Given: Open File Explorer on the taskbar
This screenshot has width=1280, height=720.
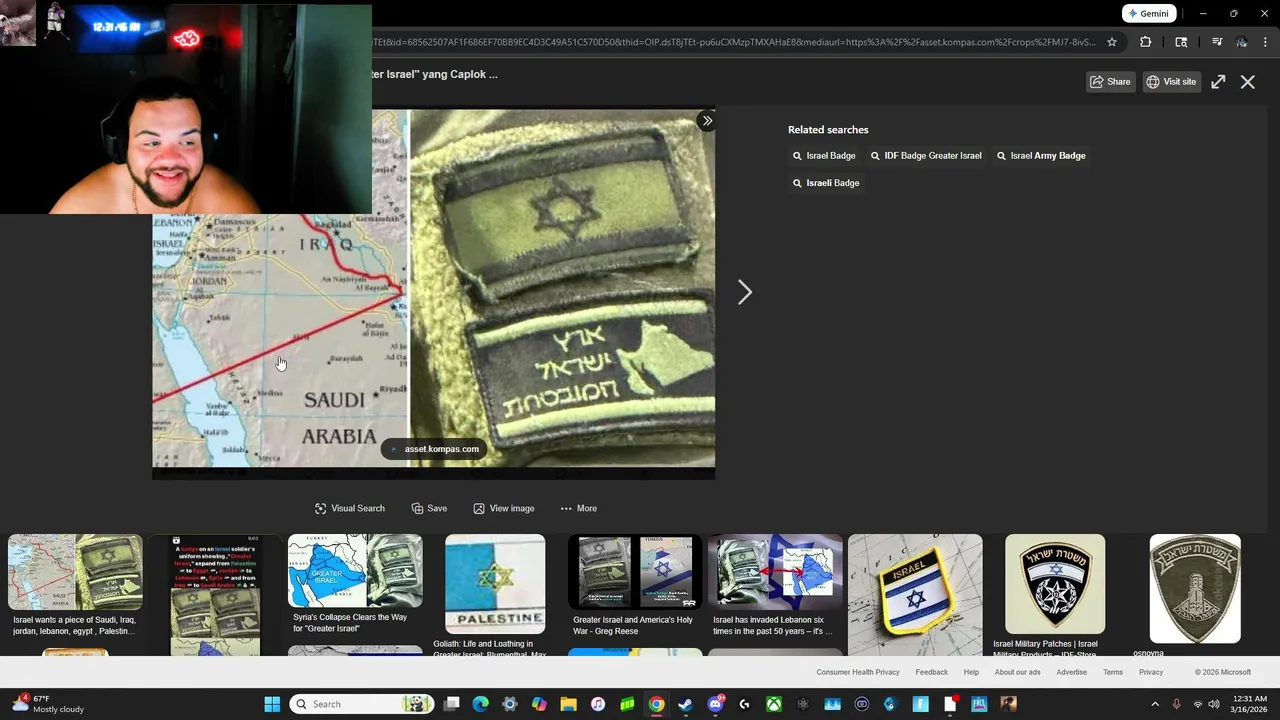Looking at the screenshot, I should (x=568, y=704).
